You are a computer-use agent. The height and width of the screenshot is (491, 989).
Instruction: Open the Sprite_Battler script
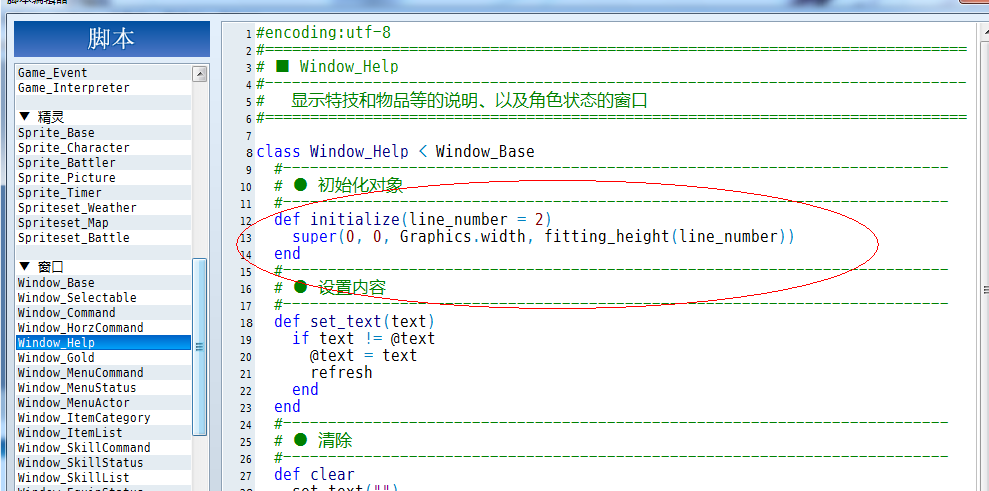tap(103, 163)
